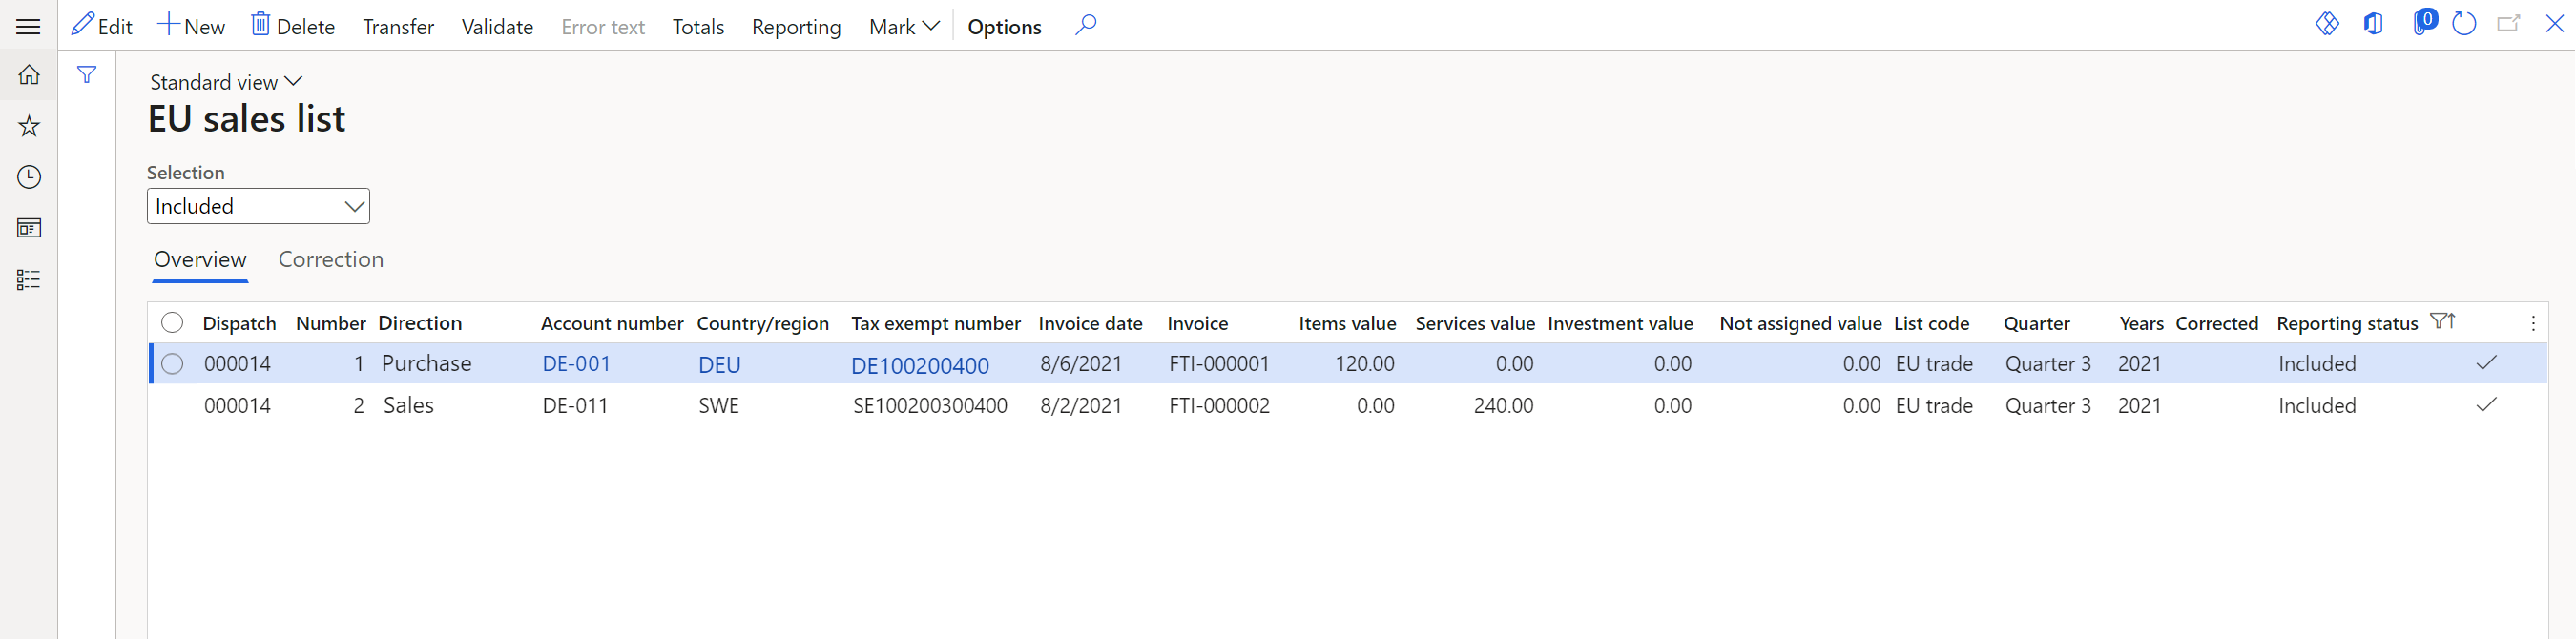This screenshot has height=639, width=2576.
Task: Refresh the page using the refresh icon
Action: (x=2464, y=24)
